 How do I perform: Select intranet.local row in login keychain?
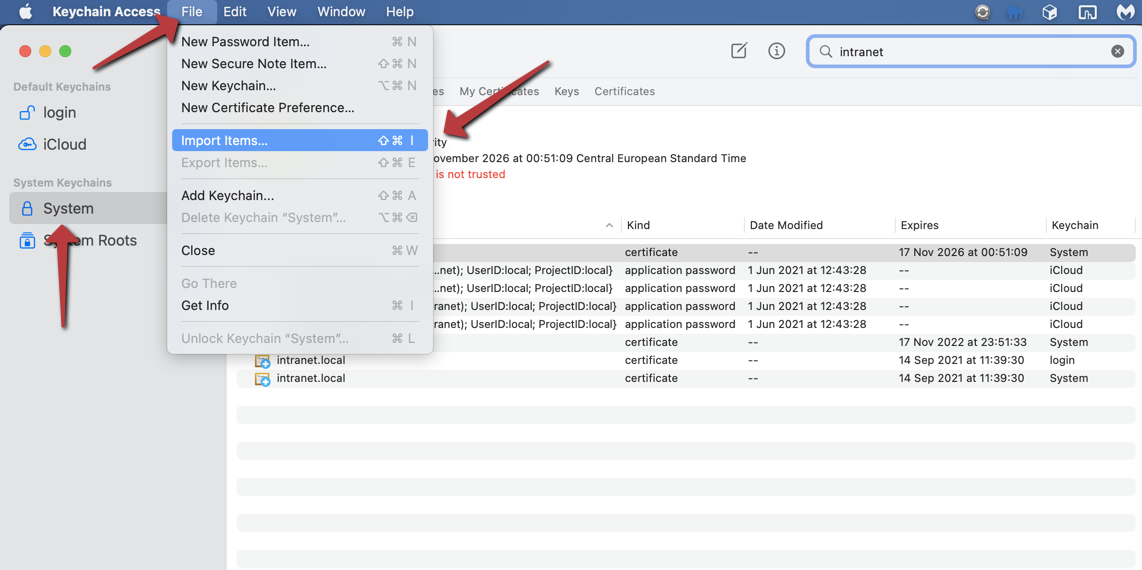[686, 360]
